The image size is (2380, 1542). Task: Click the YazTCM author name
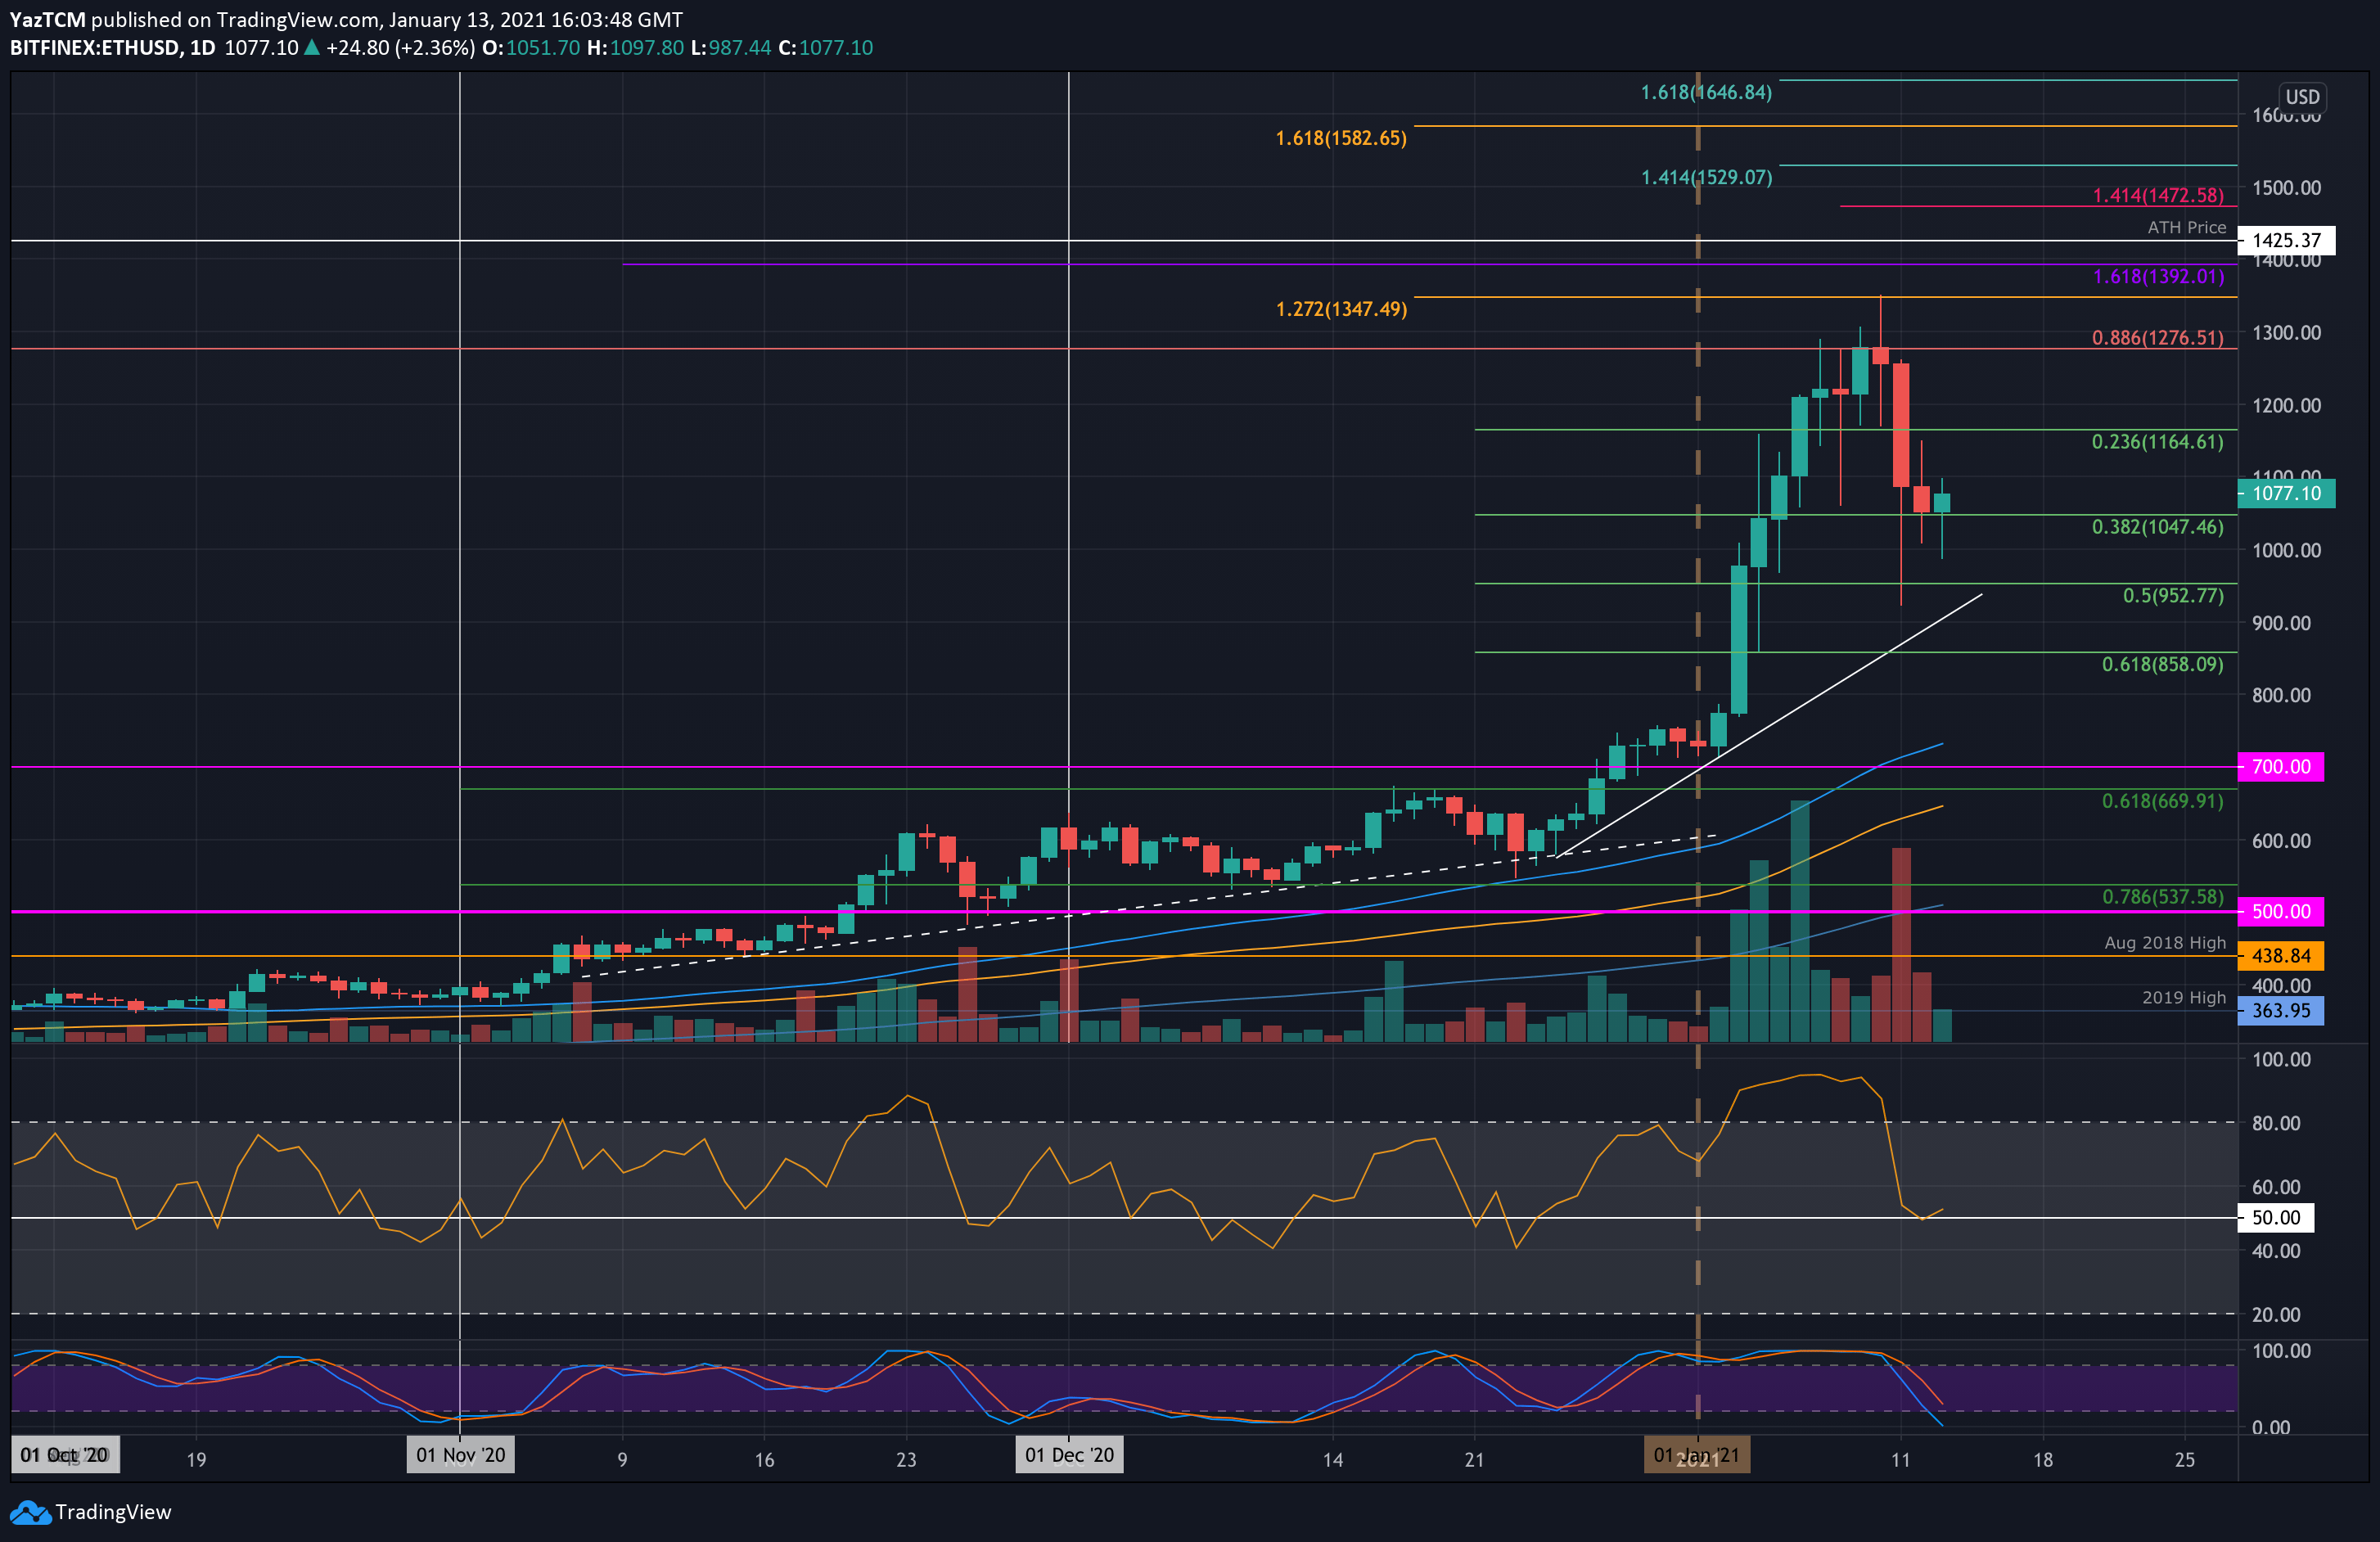[48, 20]
